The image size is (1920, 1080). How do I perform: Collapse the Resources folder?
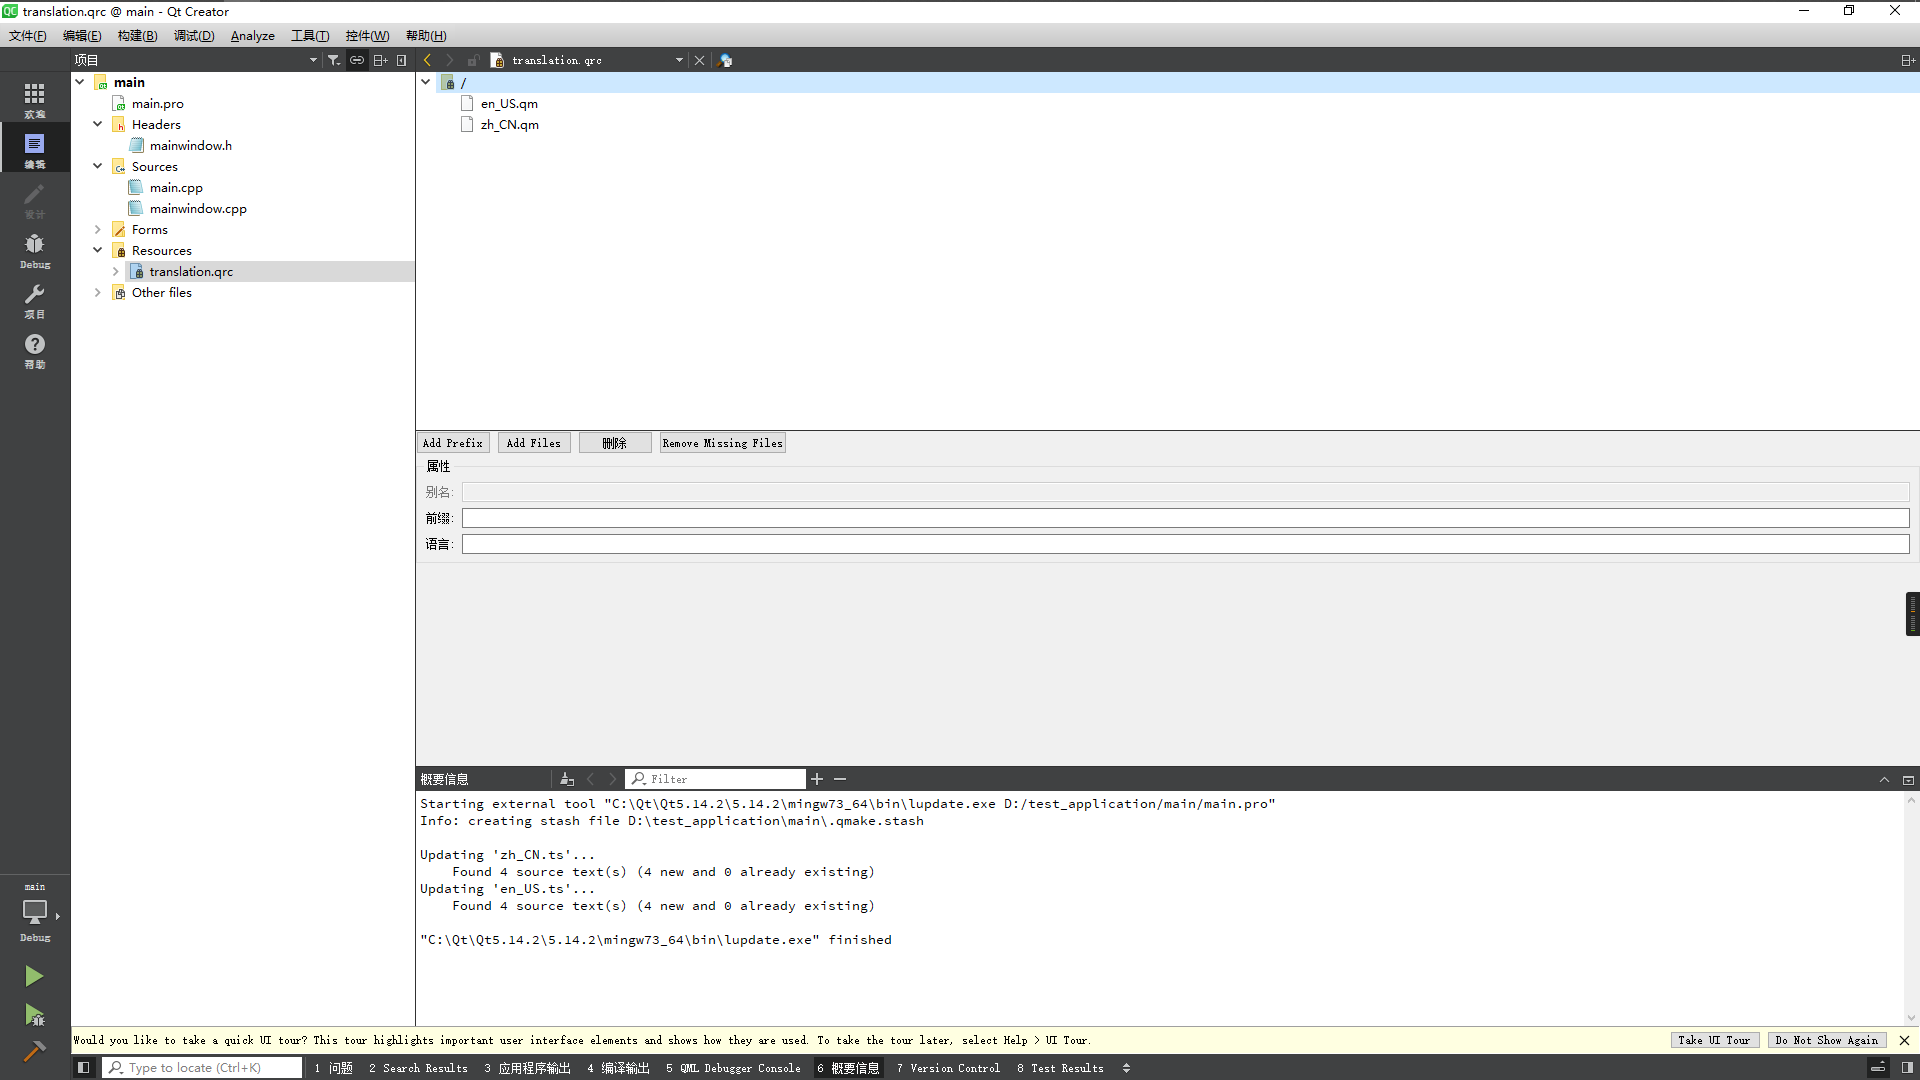pyautogui.click(x=98, y=250)
